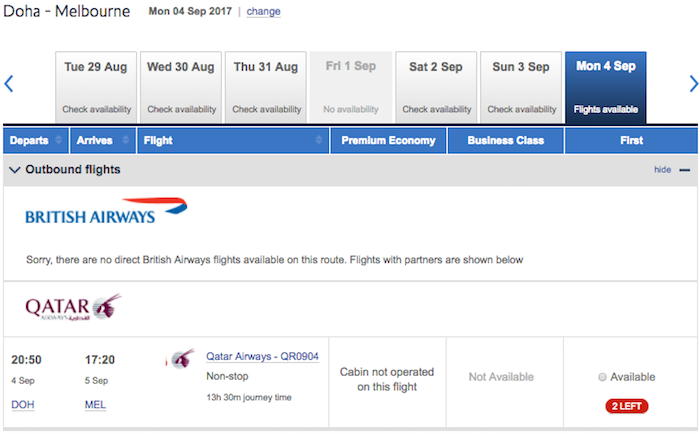Sort by Flight column arrows
Viewport: 700px width, 434px height.
click(x=319, y=140)
